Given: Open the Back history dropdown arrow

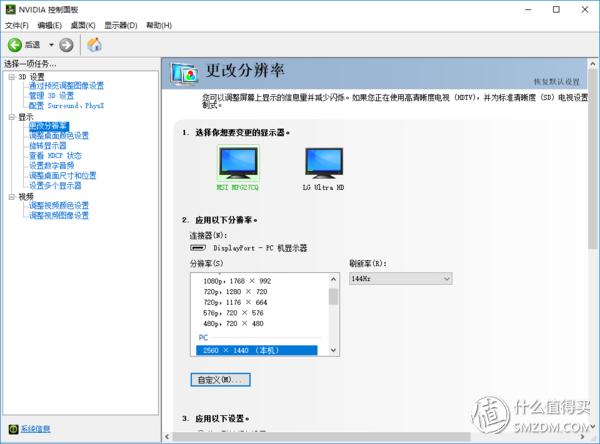Looking at the screenshot, I should [51, 45].
